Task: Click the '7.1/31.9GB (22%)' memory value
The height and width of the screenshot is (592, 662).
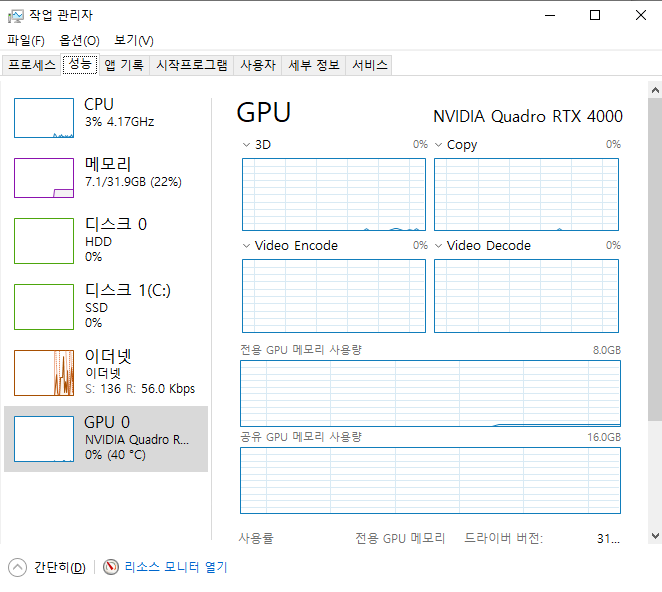Action: [133, 182]
